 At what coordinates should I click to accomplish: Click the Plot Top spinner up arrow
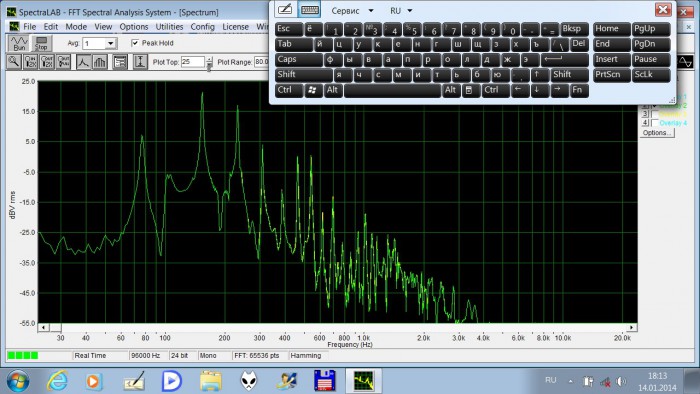coord(209,59)
